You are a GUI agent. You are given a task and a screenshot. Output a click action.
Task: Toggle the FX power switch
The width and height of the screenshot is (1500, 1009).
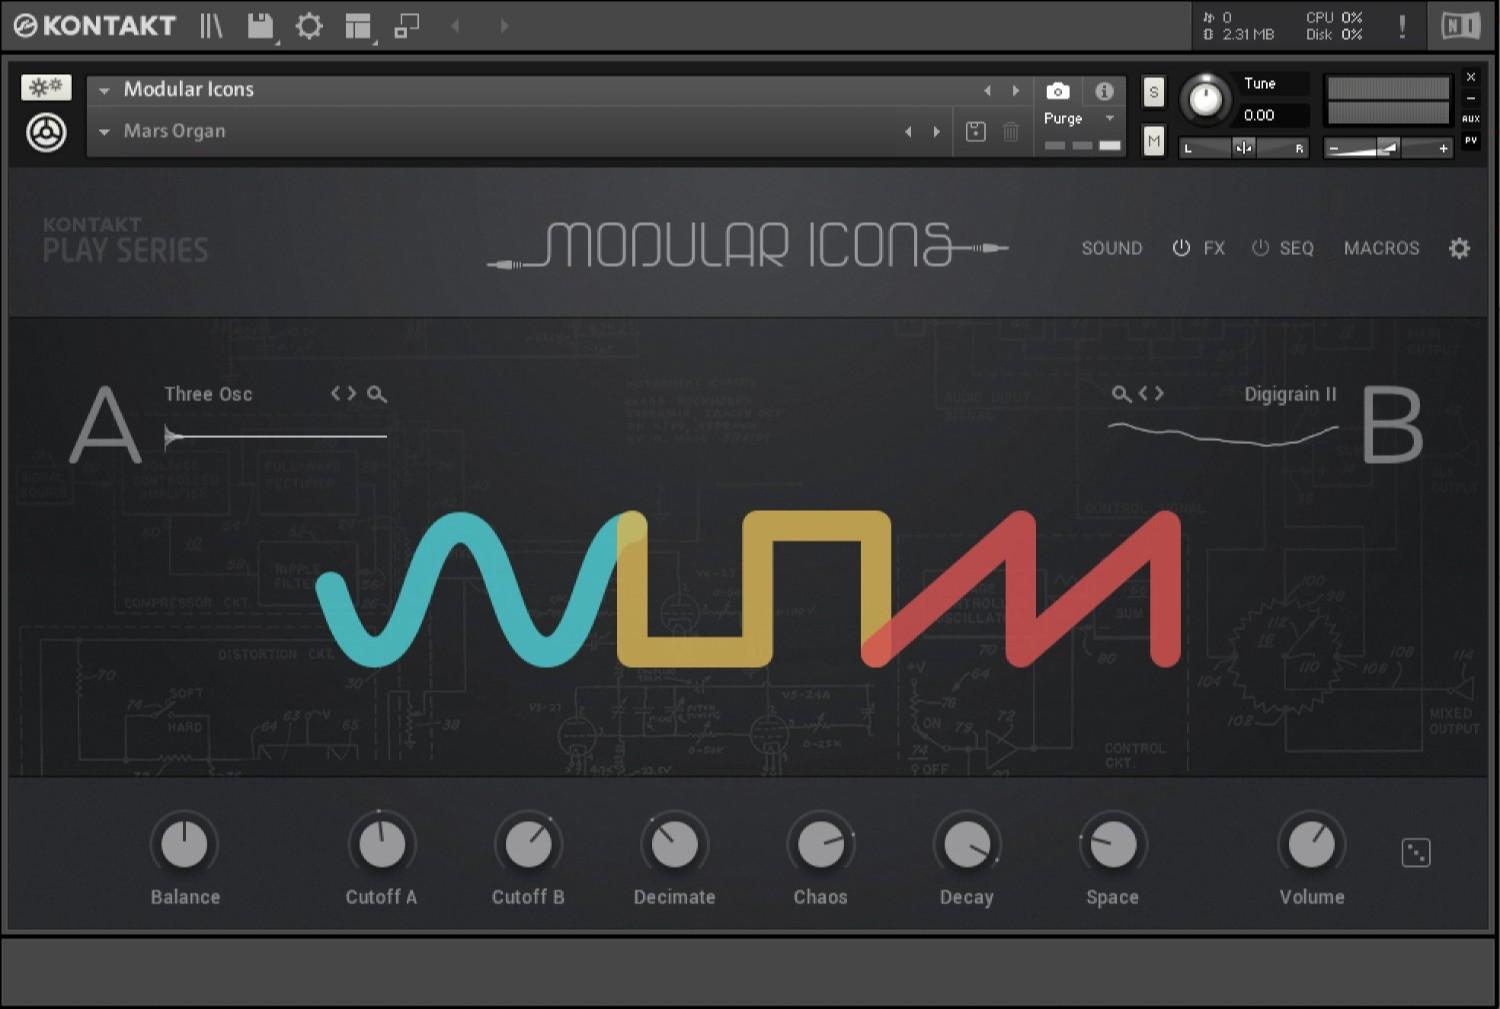click(x=1181, y=248)
